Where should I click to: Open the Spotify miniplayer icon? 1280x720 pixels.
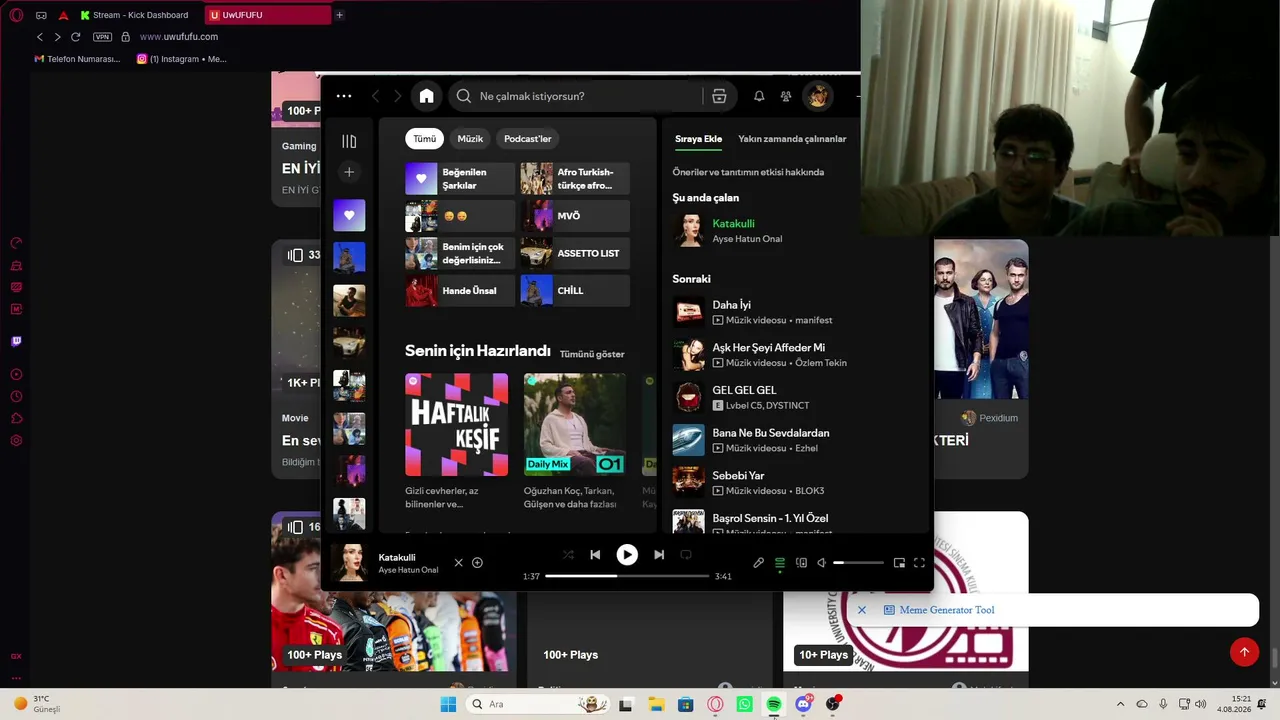click(899, 563)
